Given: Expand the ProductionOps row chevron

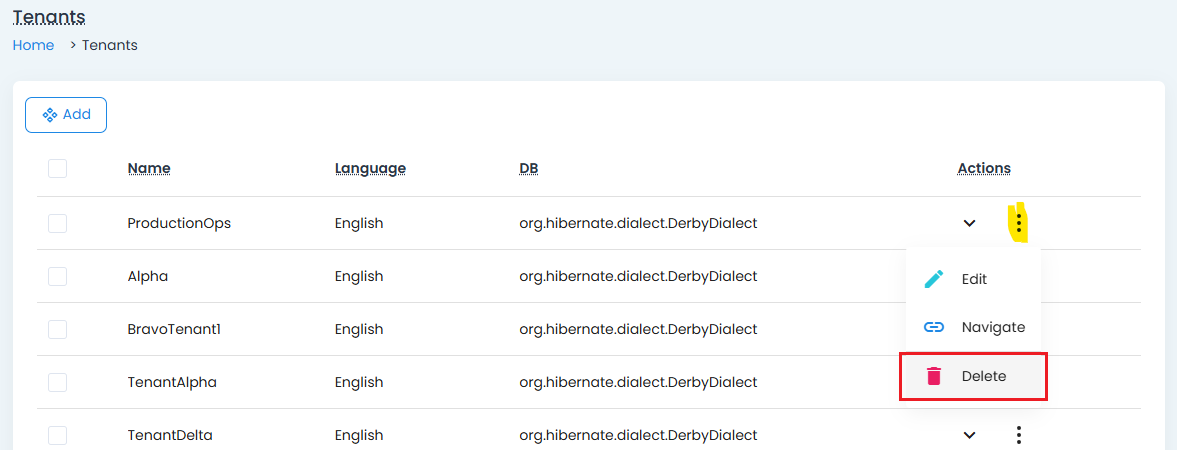Looking at the screenshot, I should (969, 223).
